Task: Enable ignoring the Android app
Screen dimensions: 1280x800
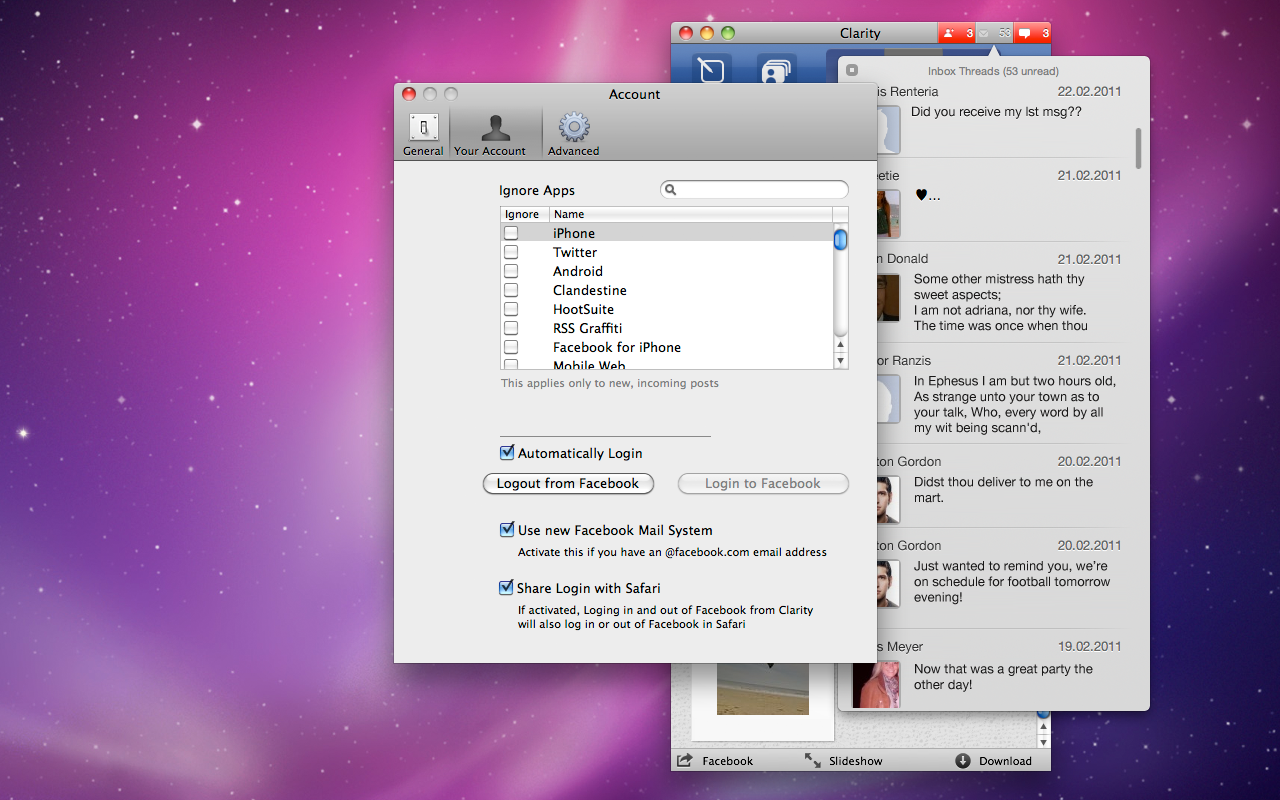Action: (x=511, y=271)
